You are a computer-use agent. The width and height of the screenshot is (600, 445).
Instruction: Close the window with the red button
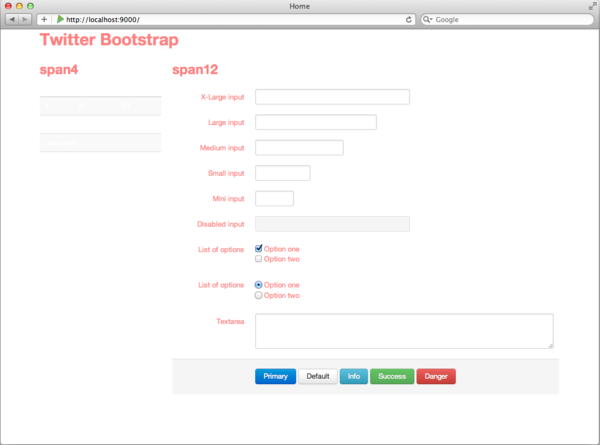coord(8,6)
